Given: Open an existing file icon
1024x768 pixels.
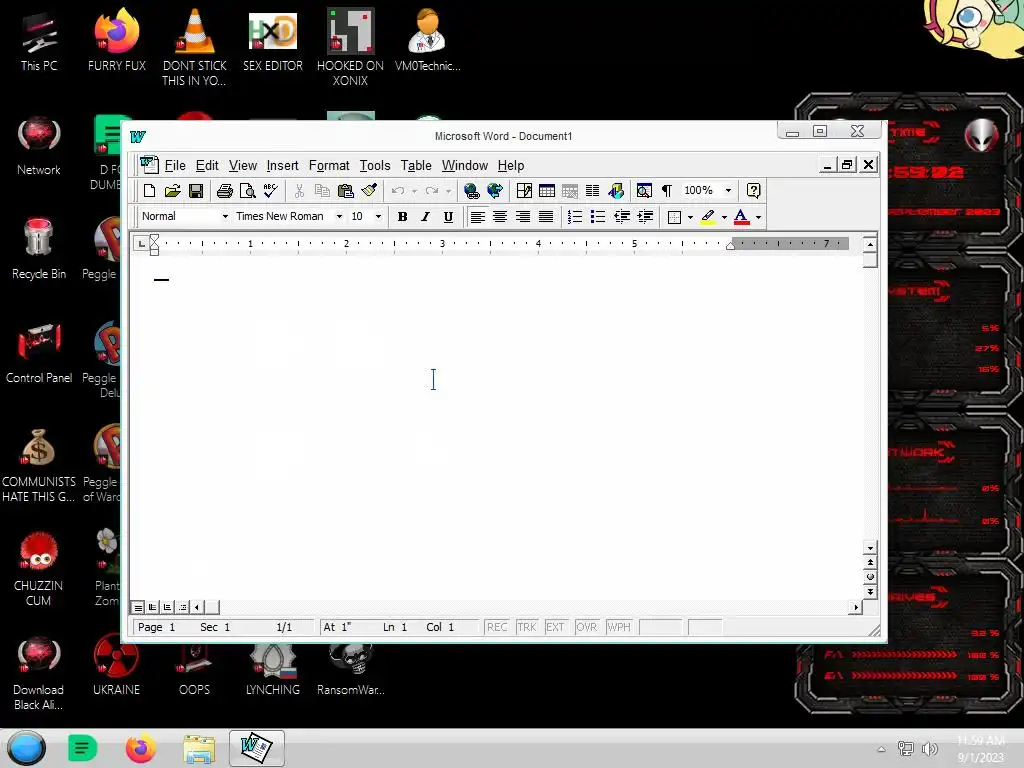Looking at the screenshot, I should tap(172, 191).
